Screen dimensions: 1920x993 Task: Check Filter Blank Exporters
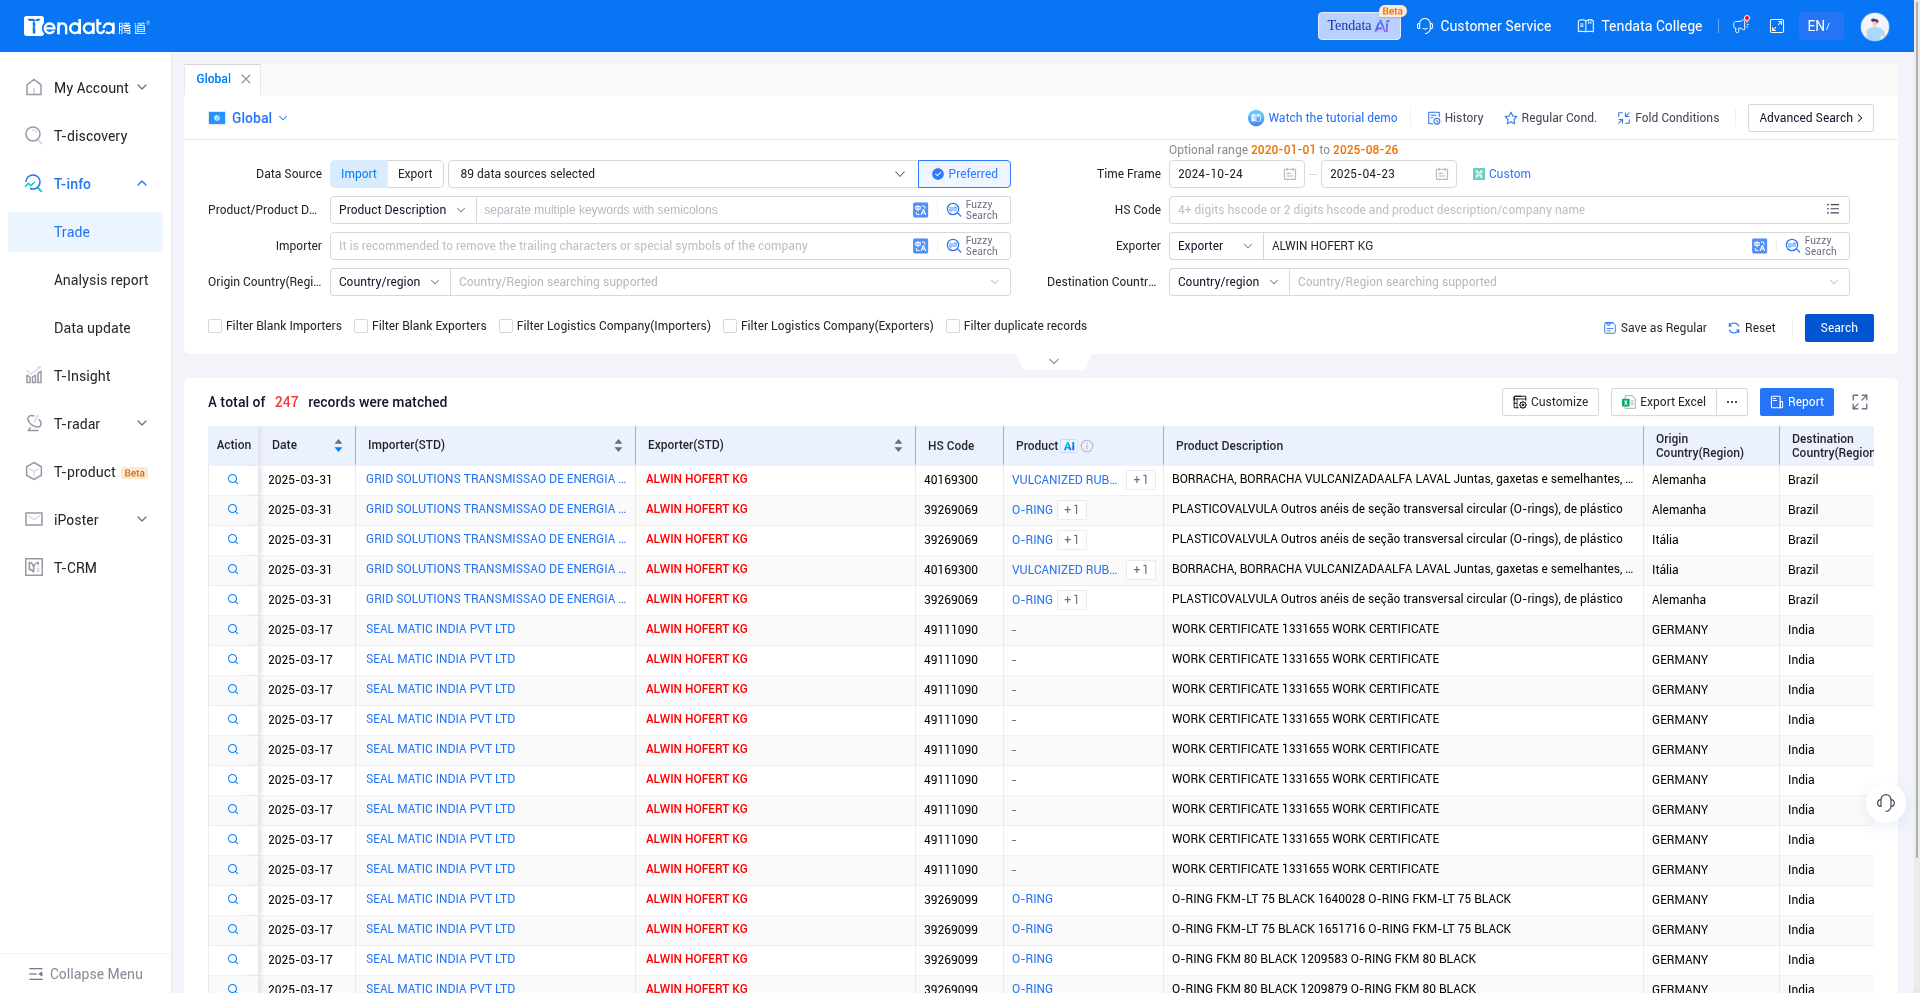pos(361,326)
